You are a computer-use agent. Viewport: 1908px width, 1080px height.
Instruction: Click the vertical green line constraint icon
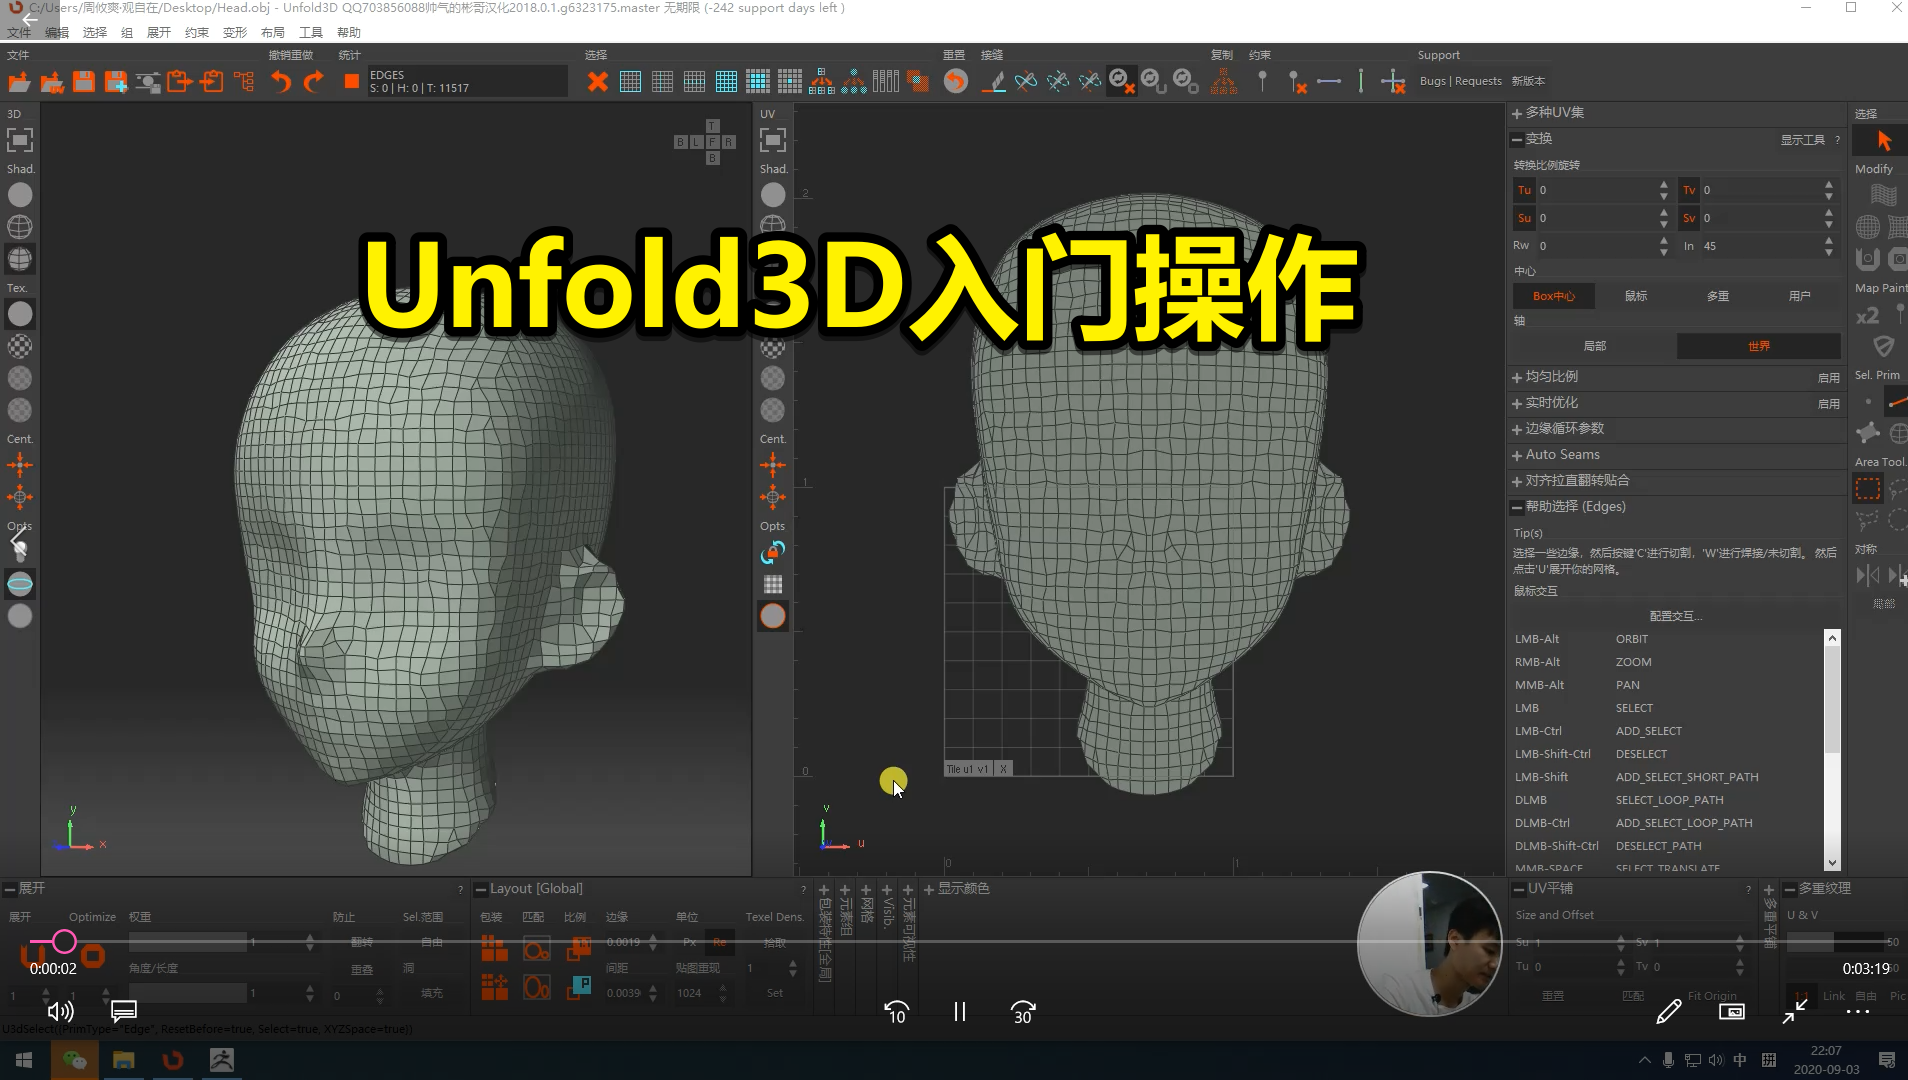tap(1361, 82)
